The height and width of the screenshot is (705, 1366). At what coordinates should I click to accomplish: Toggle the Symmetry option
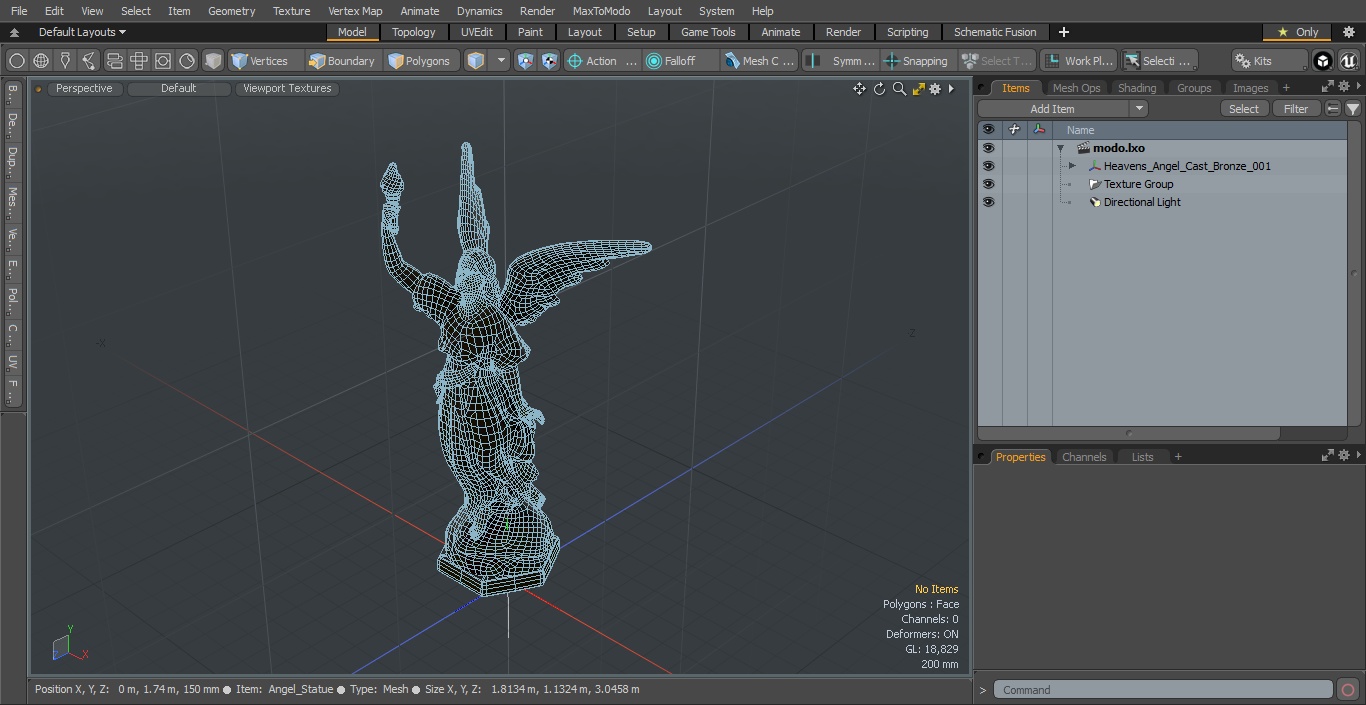(x=842, y=61)
